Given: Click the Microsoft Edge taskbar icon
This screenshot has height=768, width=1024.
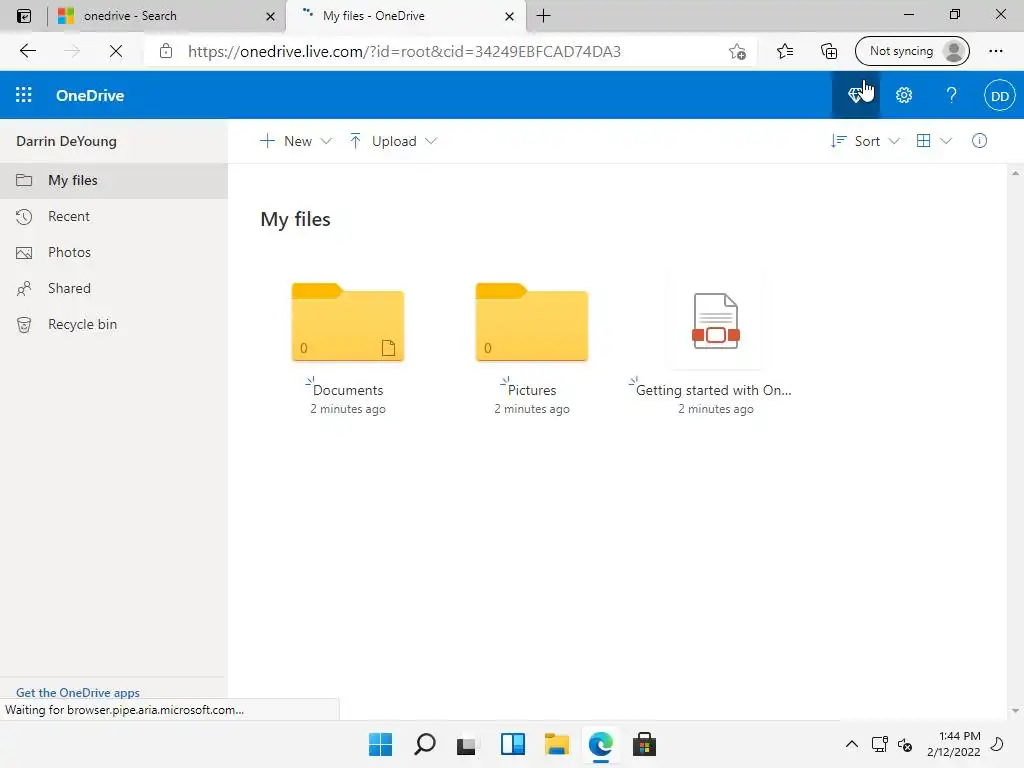Looking at the screenshot, I should tap(600, 744).
